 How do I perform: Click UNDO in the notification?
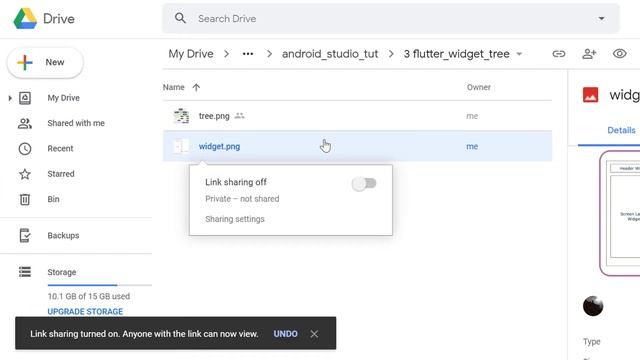[285, 334]
